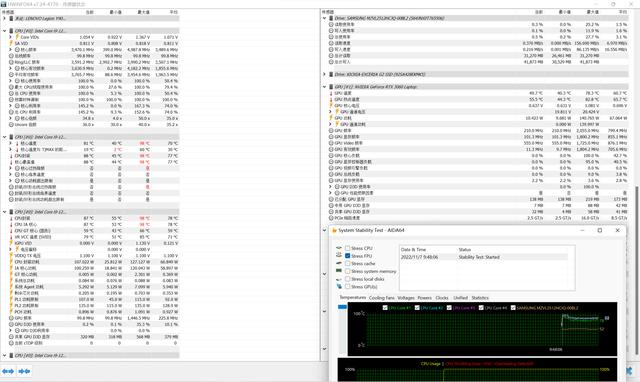Toggle the CPU Core #2 graph checkbox
The image size is (640, 382).
pos(417,308)
